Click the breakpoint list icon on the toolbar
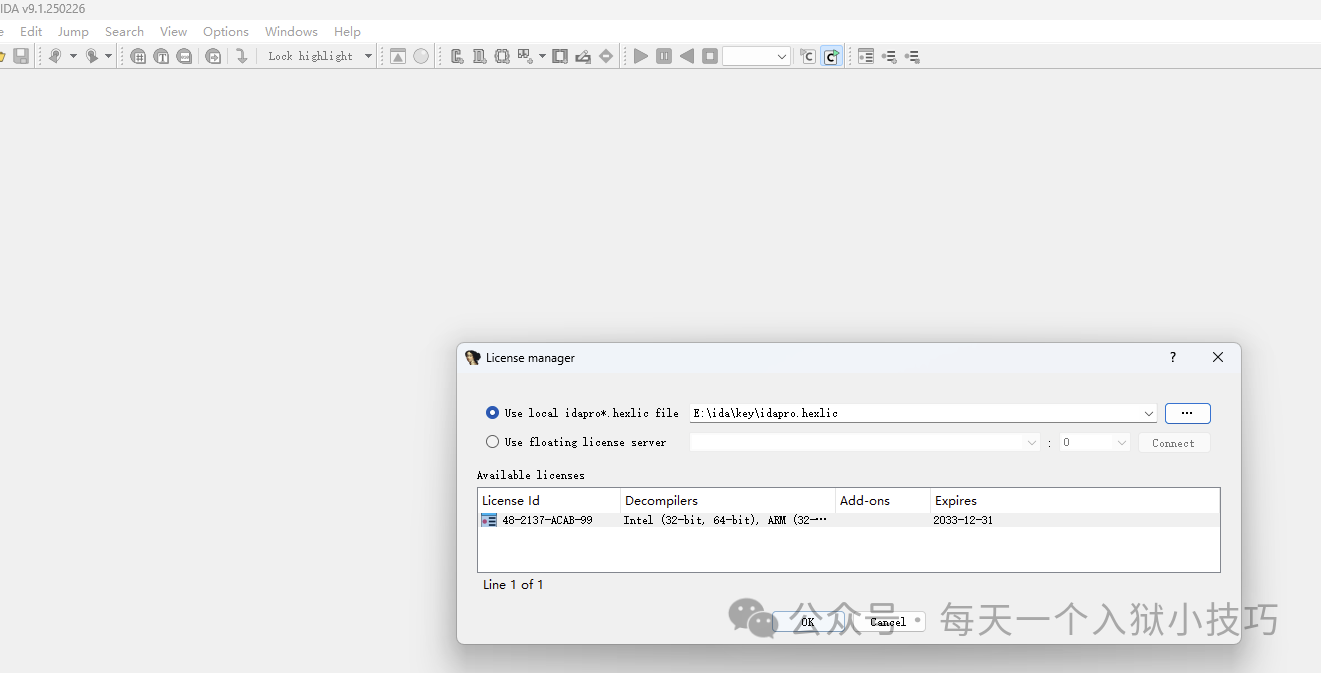1321x673 pixels. coord(866,56)
